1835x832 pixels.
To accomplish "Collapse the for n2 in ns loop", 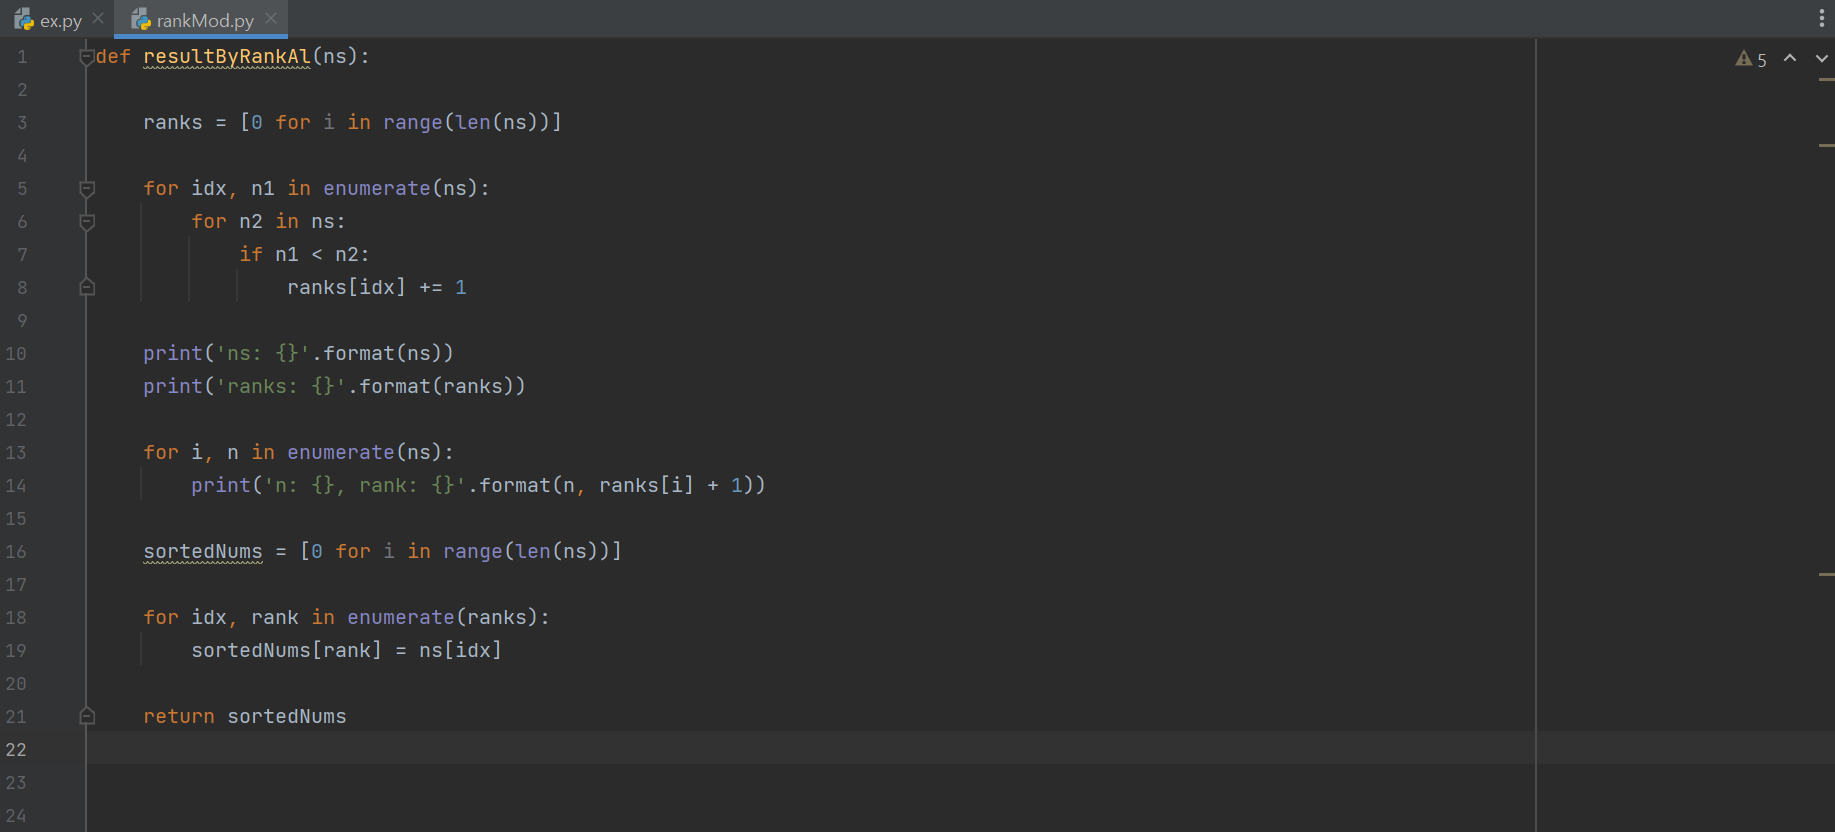I will click(87, 222).
